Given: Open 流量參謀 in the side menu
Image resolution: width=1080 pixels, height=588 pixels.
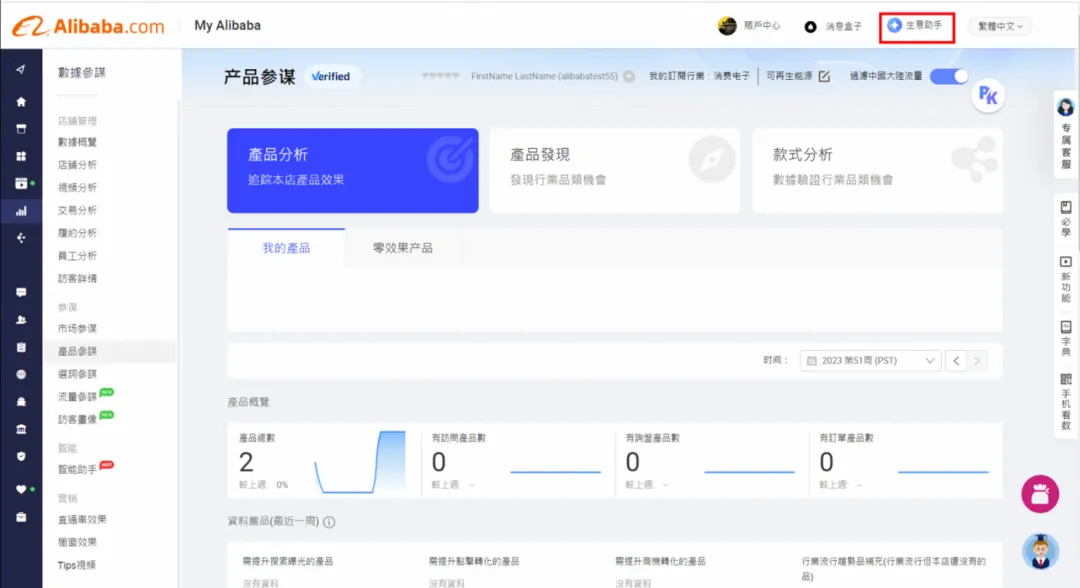Looking at the screenshot, I should pyautogui.click(x=77, y=397).
